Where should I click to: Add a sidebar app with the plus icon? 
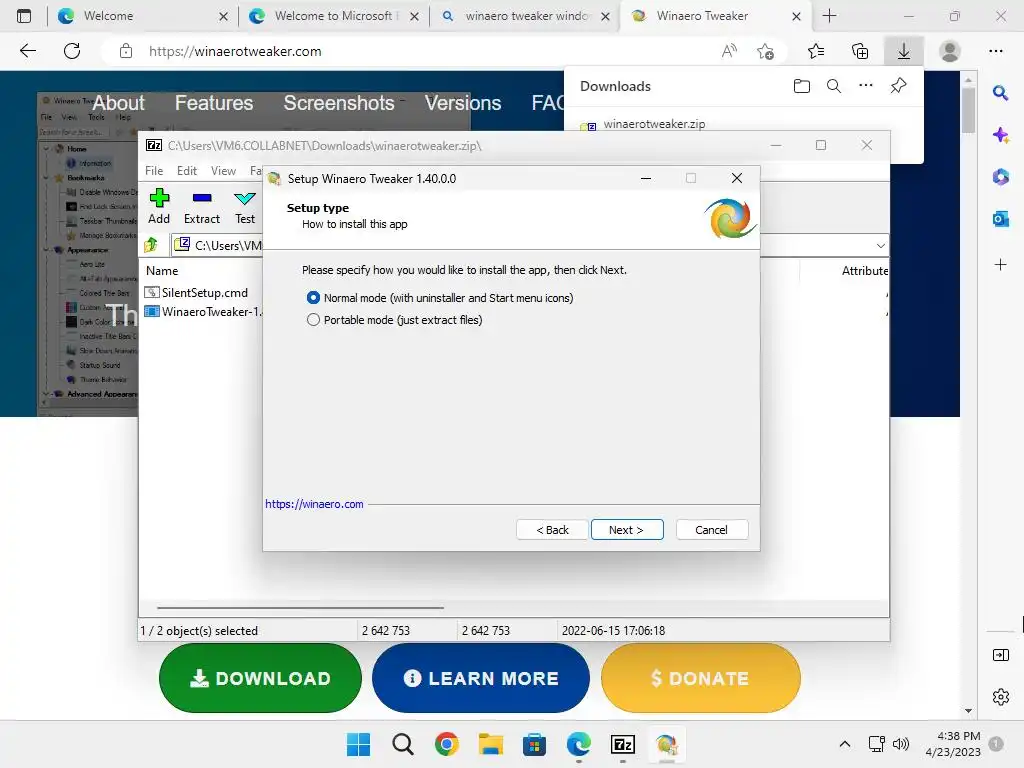(1000, 264)
